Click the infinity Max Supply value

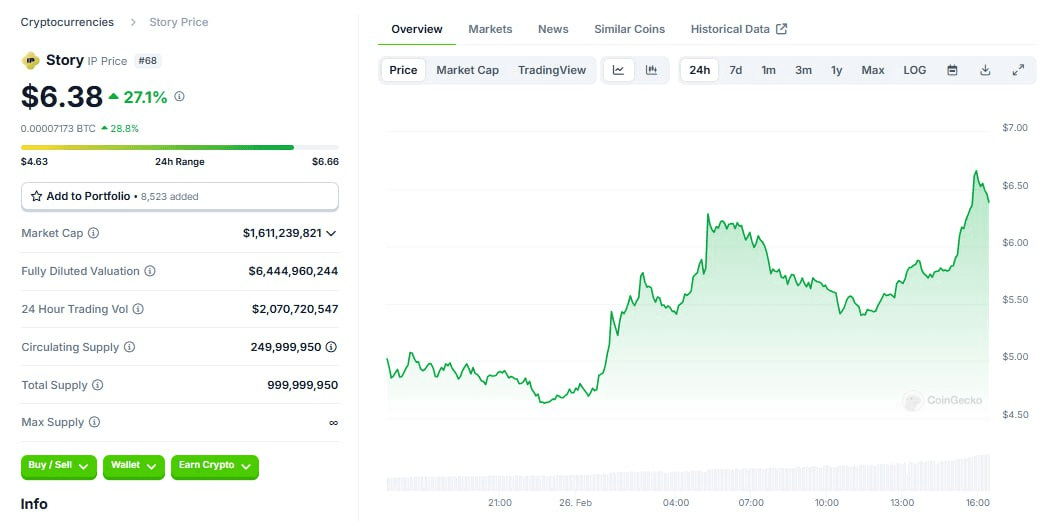(334, 422)
